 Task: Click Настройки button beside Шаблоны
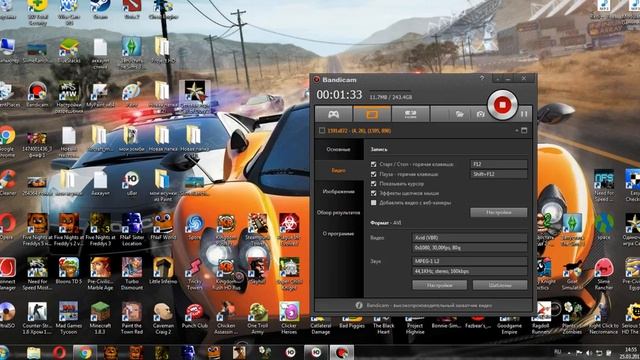439,285
